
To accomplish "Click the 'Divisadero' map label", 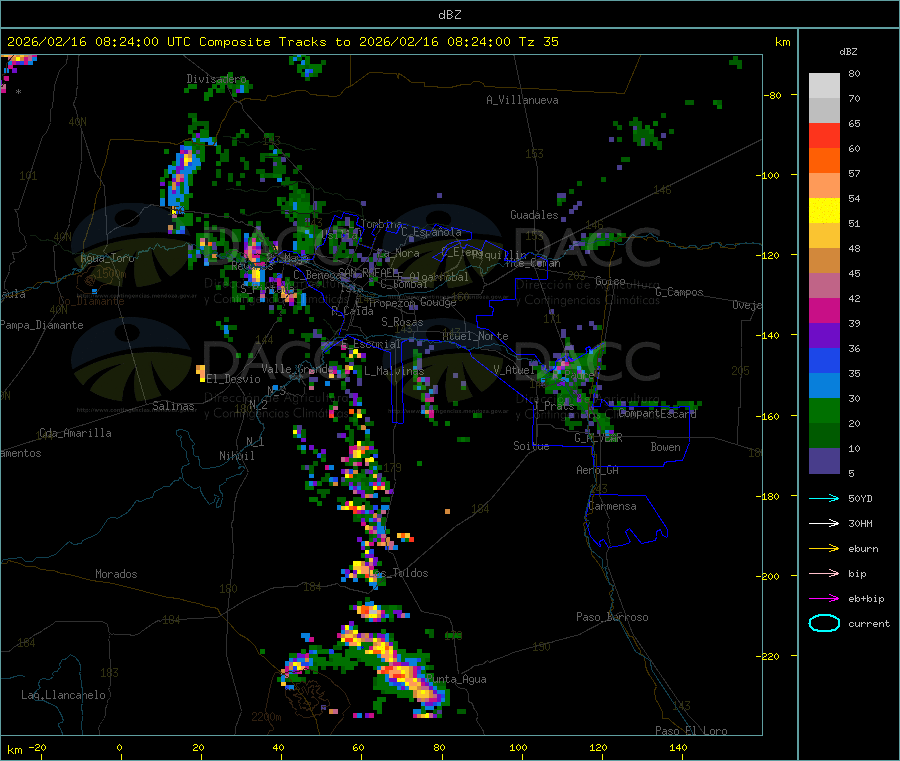I will tap(216, 79).
